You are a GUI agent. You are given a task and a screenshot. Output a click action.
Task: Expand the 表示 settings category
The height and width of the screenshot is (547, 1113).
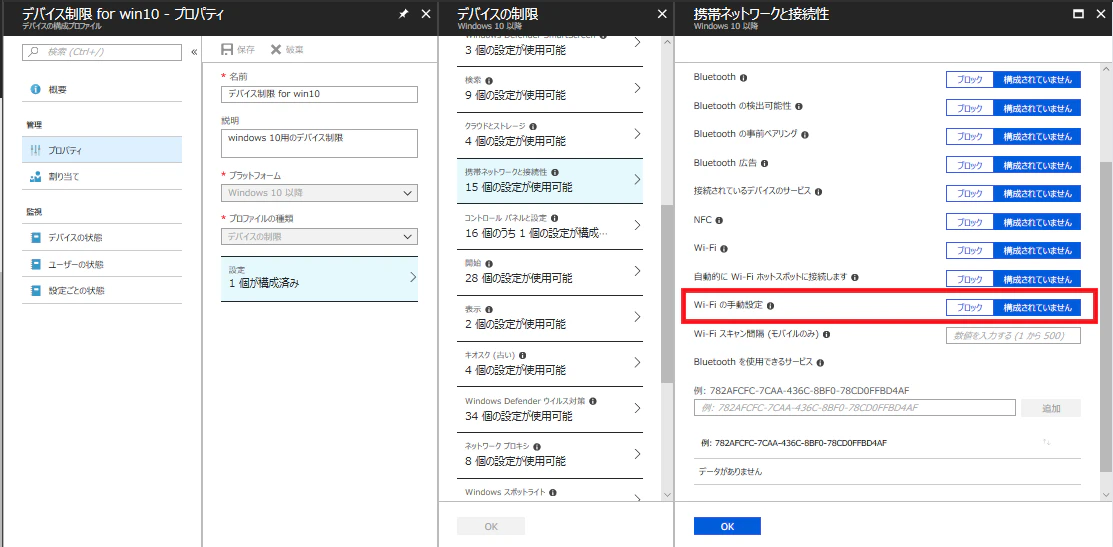[549, 317]
